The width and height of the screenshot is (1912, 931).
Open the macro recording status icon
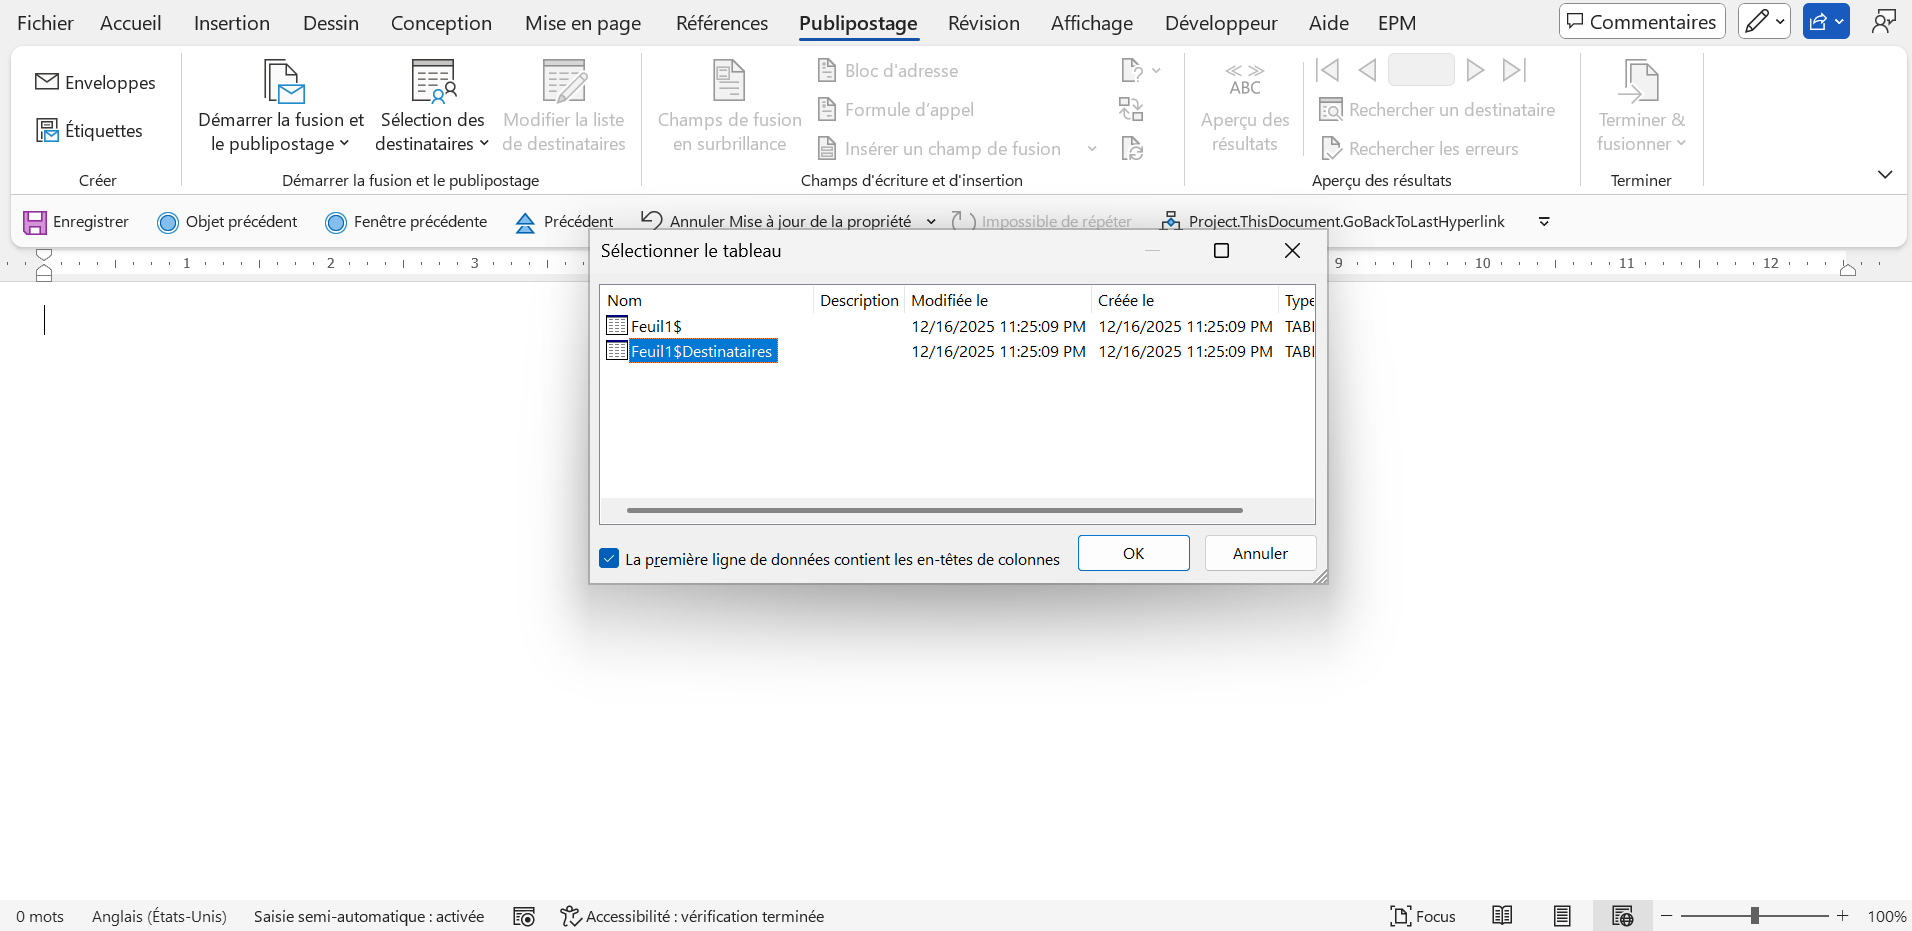[x=524, y=917]
